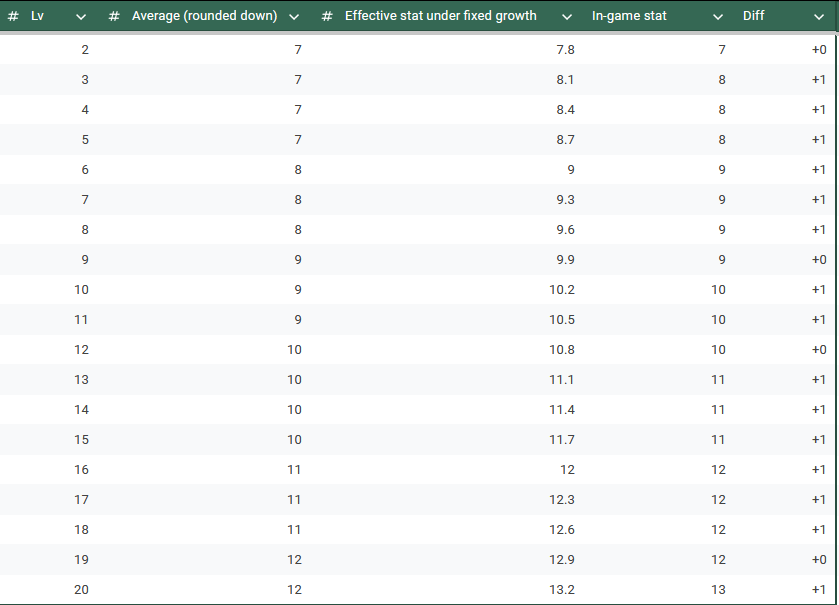Viewport: 839px width, 605px height.
Task: Select the Lv column header label
Action: point(38,16)
